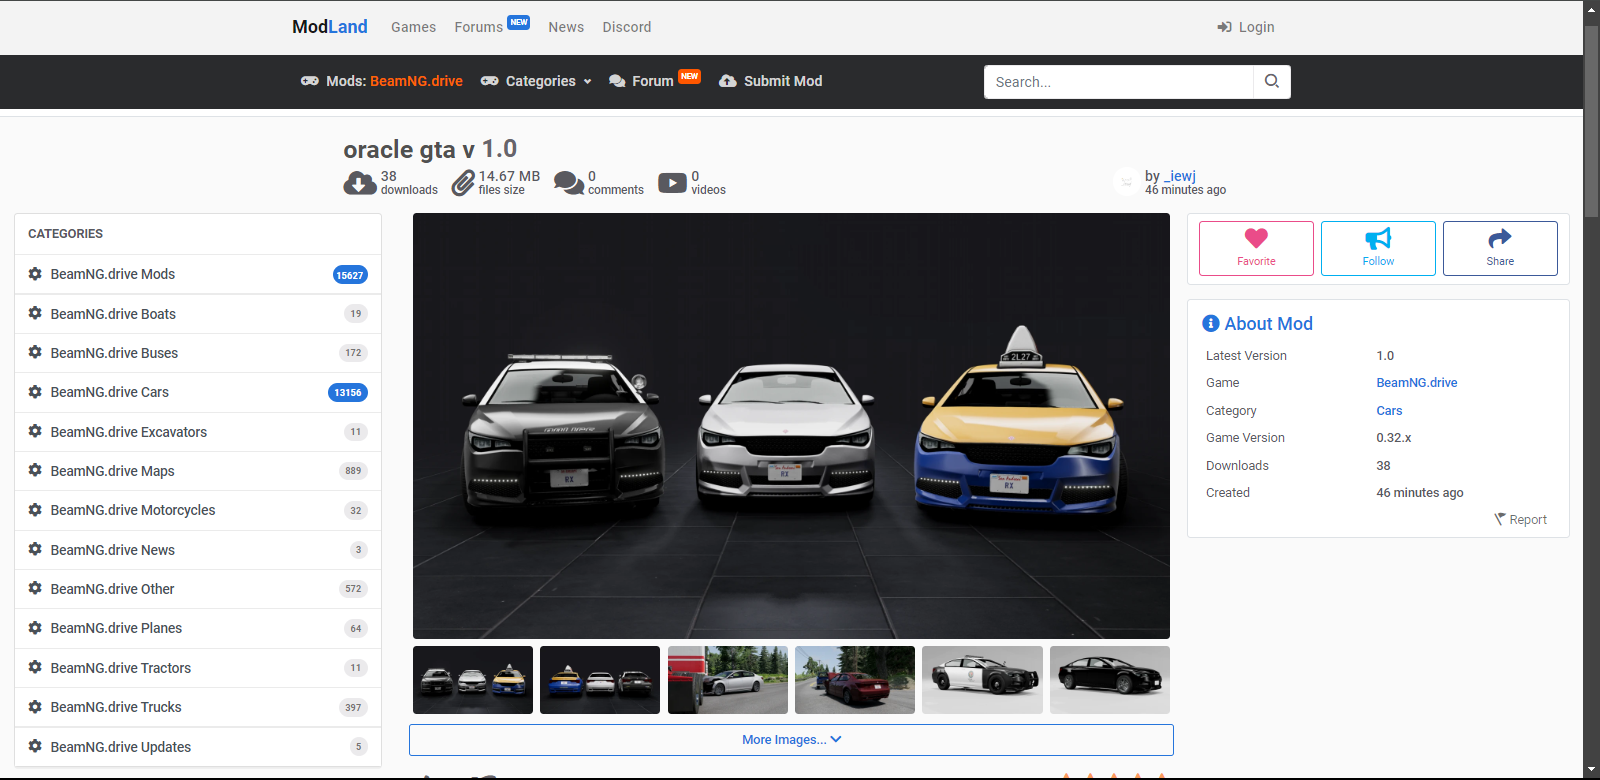Click the main mod preview image
This screenshot has height=780, width=1600.
click(x=791, y=426)
